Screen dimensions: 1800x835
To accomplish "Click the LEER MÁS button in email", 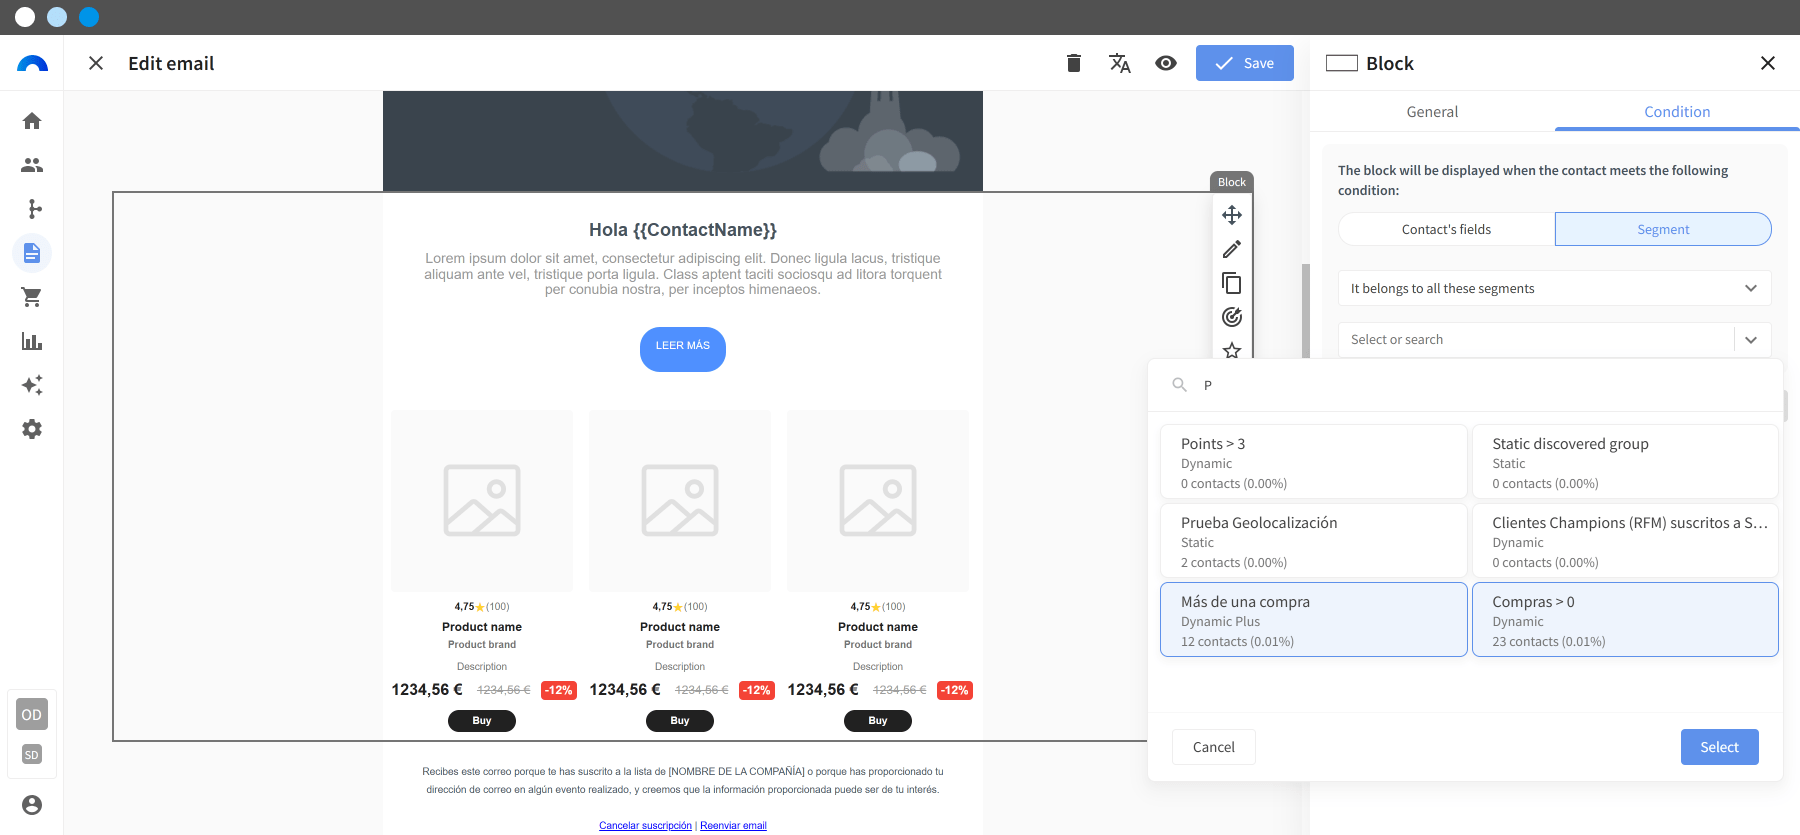I will point(683,349).
